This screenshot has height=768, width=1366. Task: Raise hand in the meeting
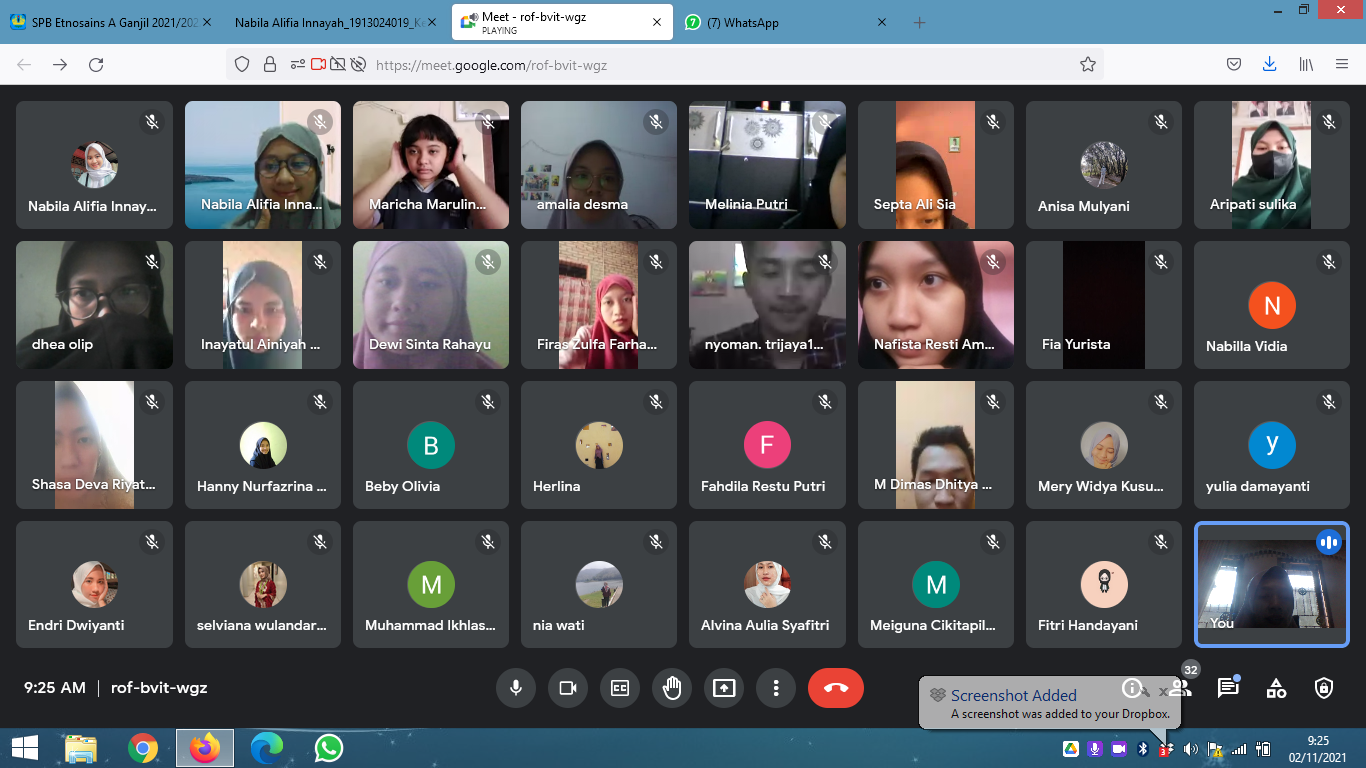(x=672, y=688)
